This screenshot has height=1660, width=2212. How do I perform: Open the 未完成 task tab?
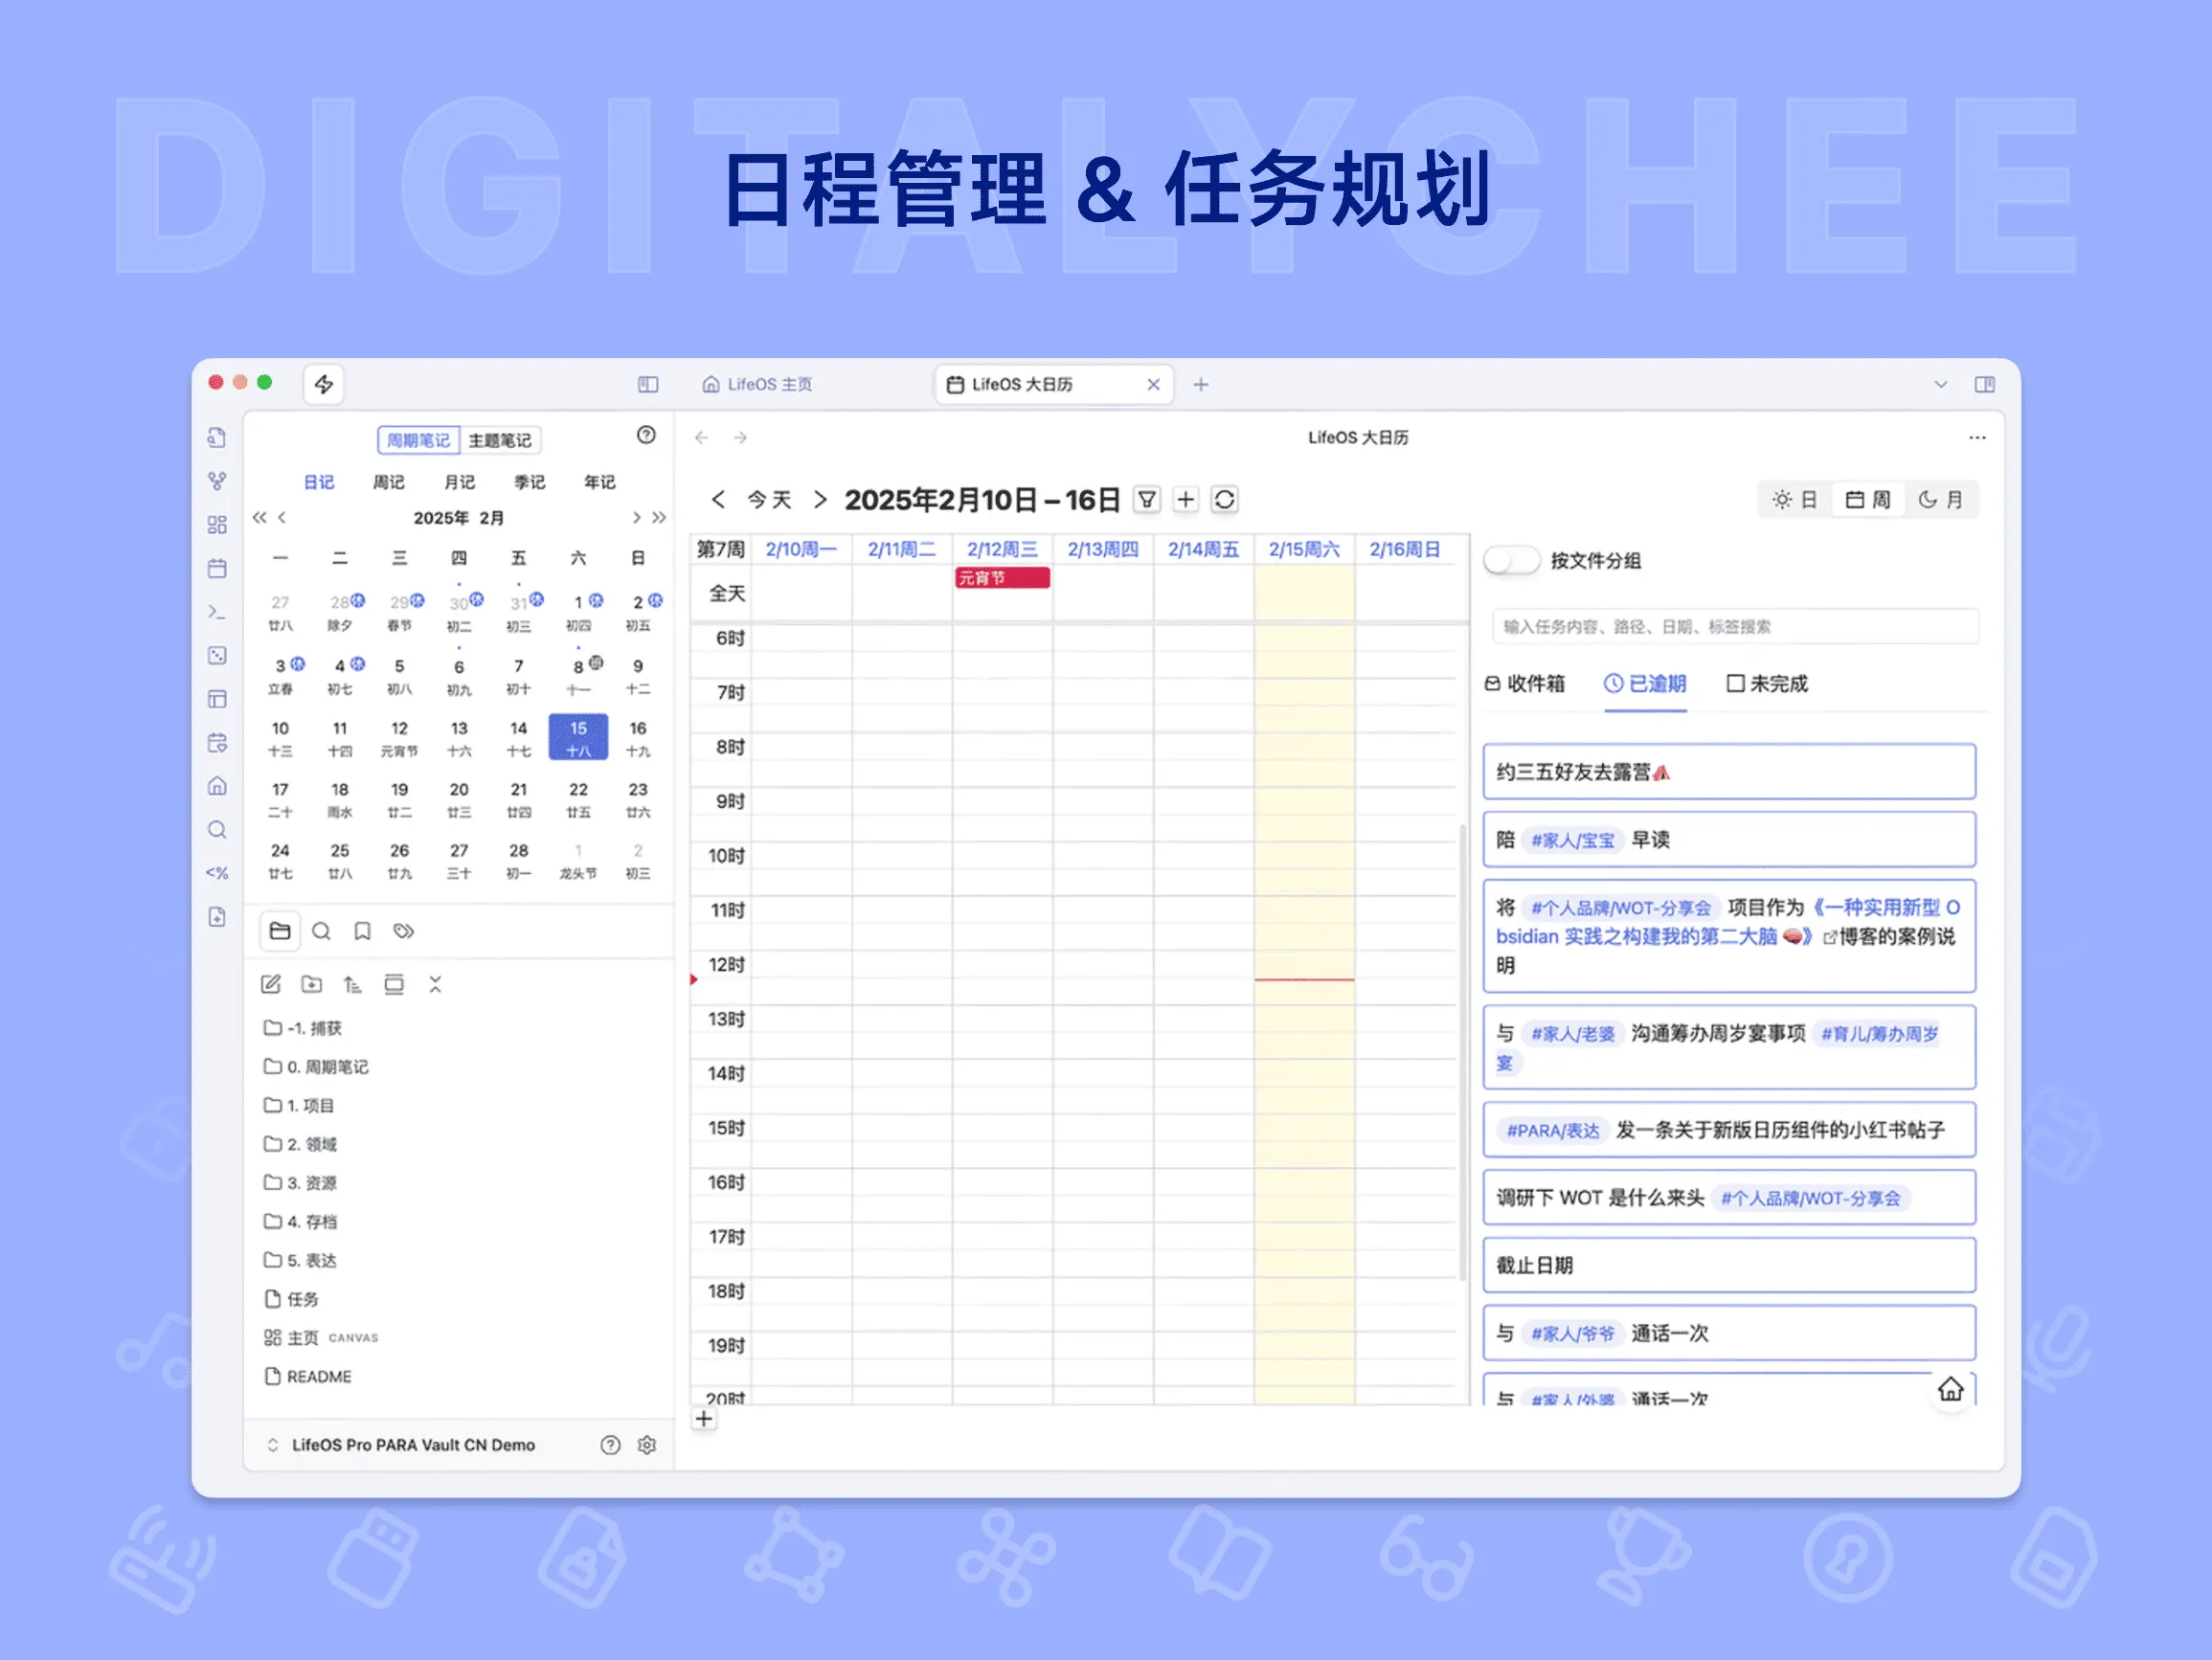(1767, 683)
